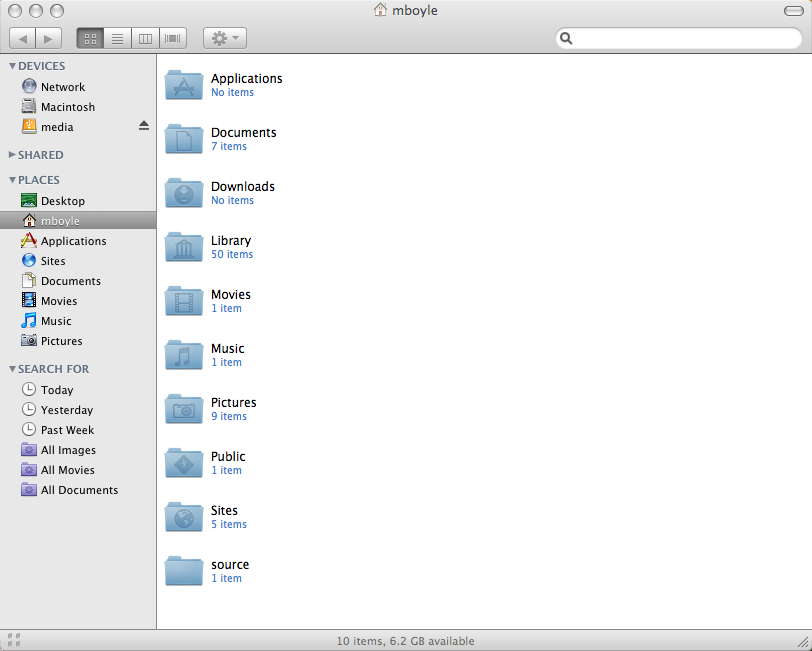Viewport: 812px width, 651px height.
Task: Select the Movies folder icon in main pane
Action: (184, 301)
